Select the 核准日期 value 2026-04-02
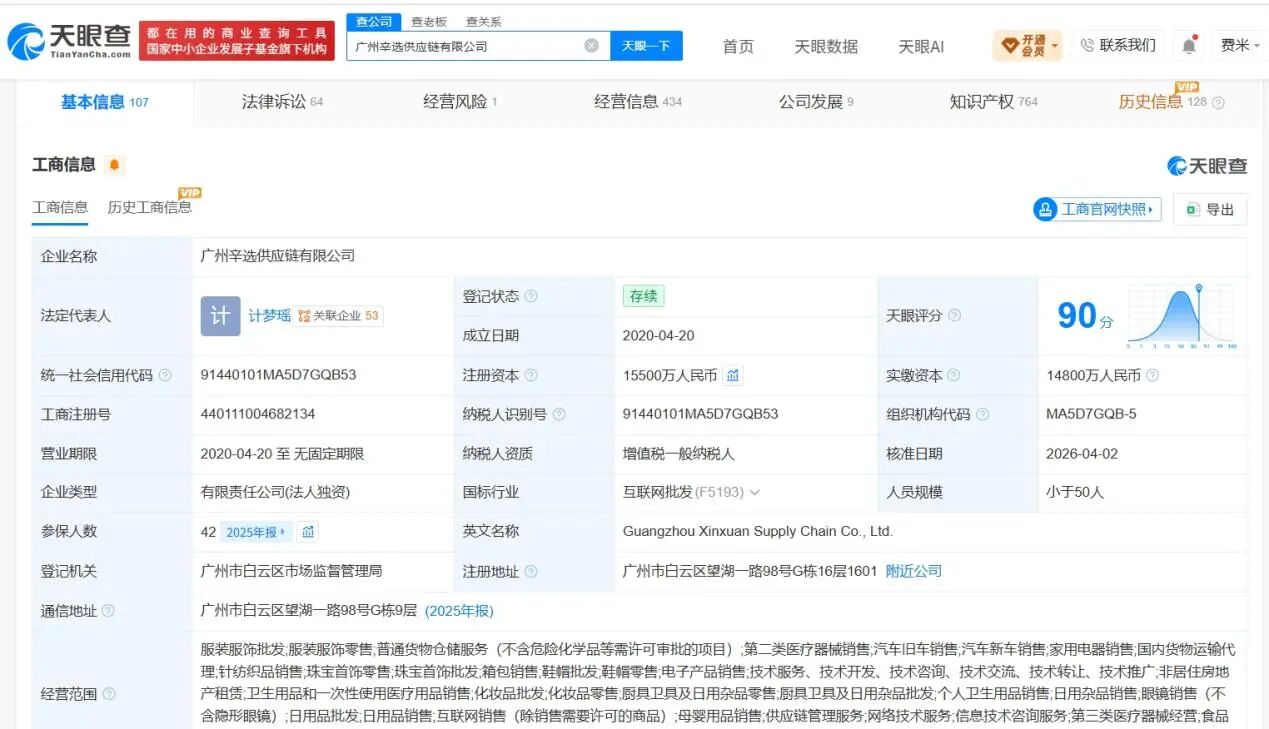The height and width of the screenshot is (729, 1269). click(x=1082, y=453)
